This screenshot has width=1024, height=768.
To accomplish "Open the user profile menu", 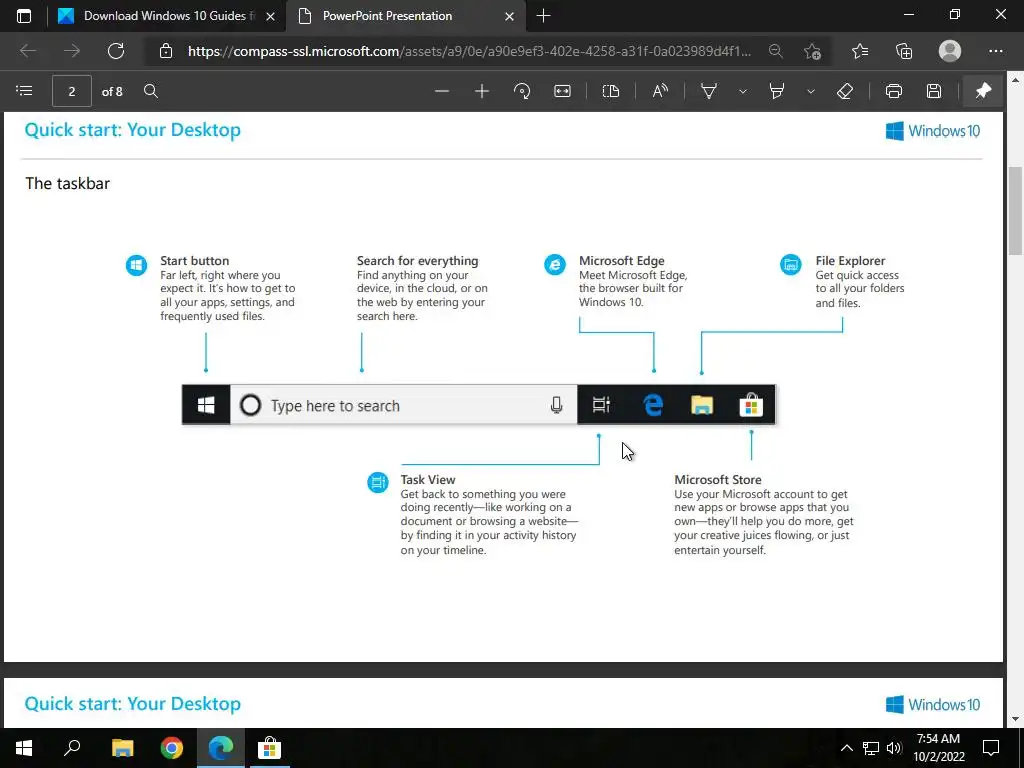I will click(x=950, y=51).
